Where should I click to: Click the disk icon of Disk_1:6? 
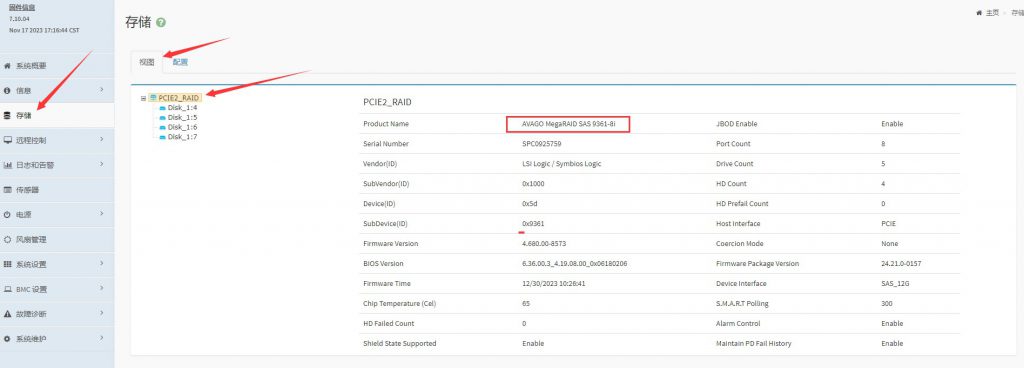coord(163,127)
